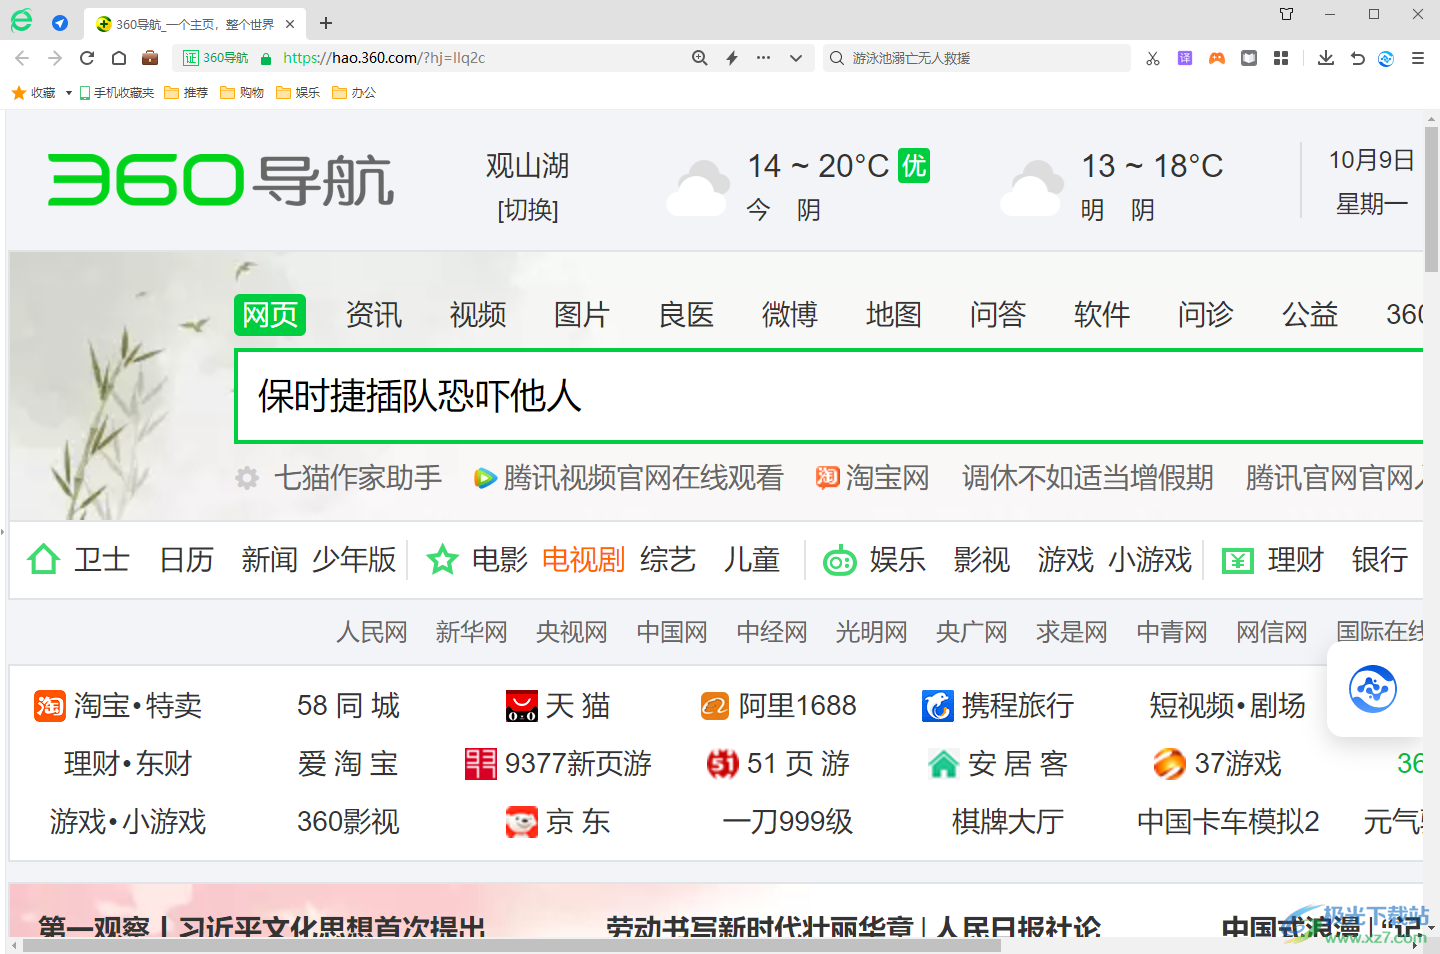Click the address bar URL field
The height and width of the screenshot is (954, 1440).
click(480, 58)
